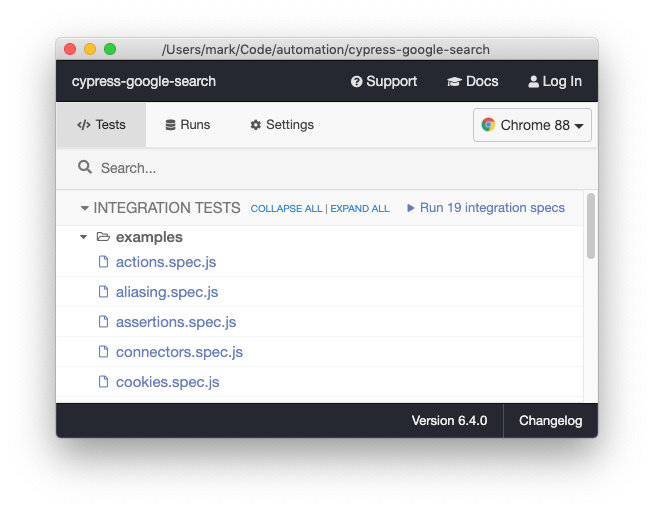Click file icon beside cookies.spec.js
This screenshot has height=512, width=654.
(x=103, y=382)
